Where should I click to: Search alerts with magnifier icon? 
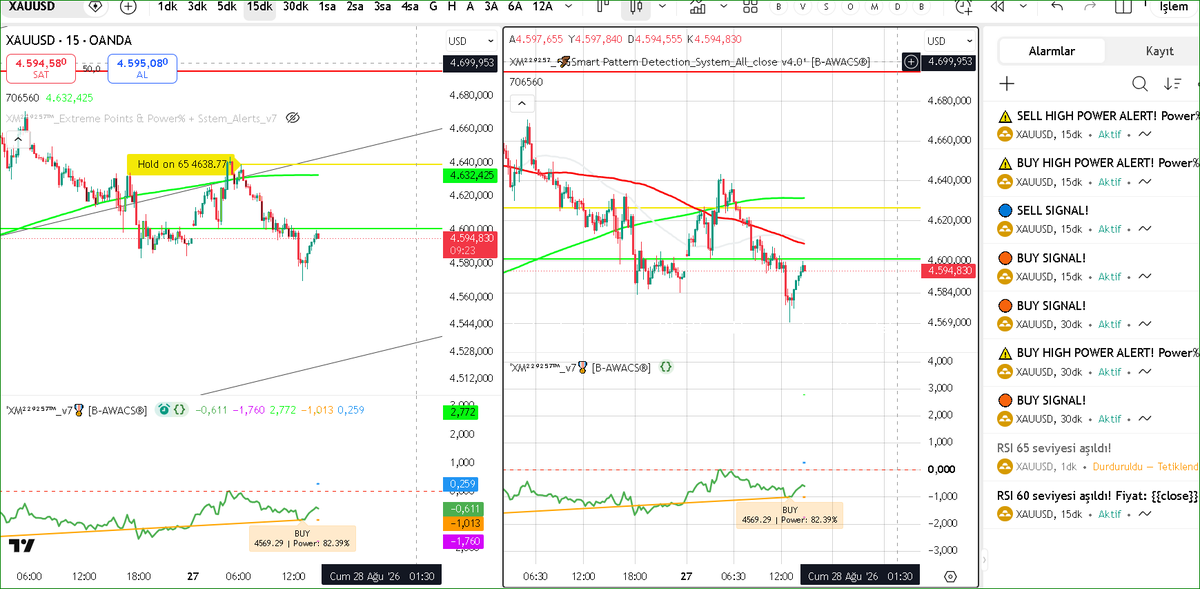1140,84
